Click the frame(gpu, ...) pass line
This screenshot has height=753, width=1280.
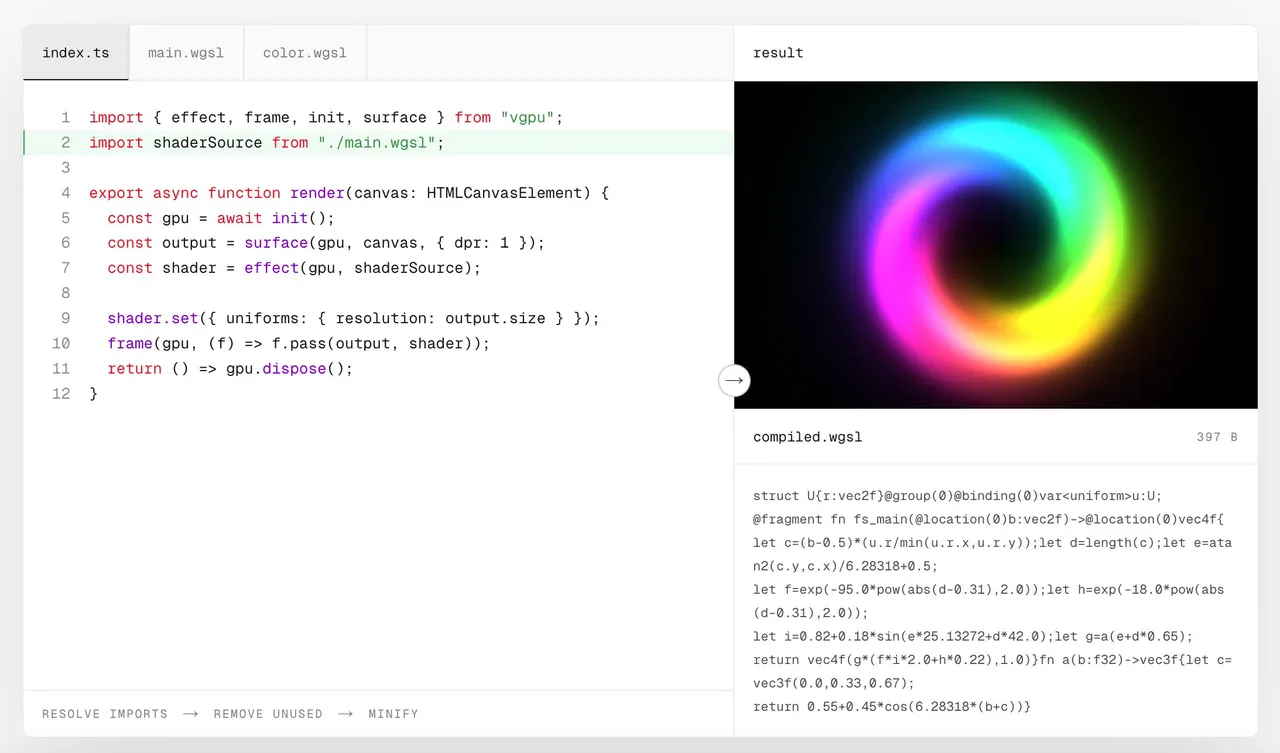pos(299,343)
